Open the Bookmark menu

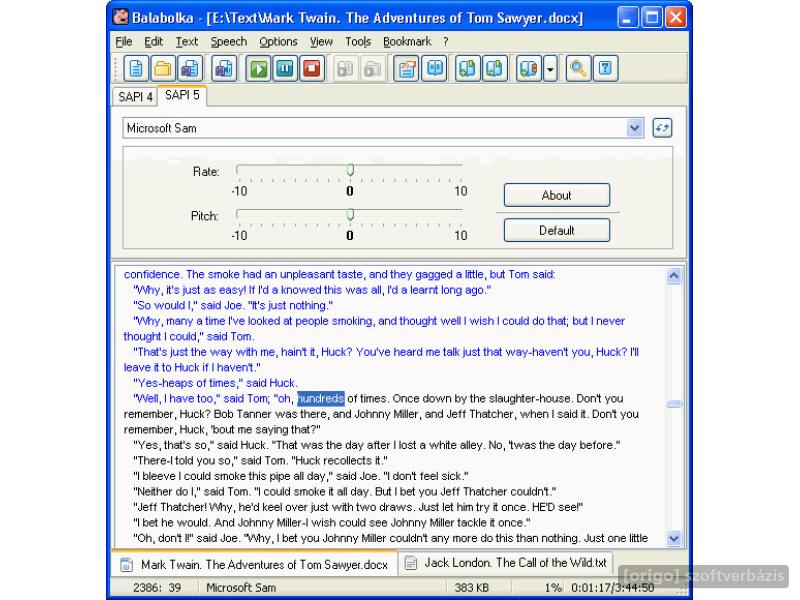click(x=407, y=42)
